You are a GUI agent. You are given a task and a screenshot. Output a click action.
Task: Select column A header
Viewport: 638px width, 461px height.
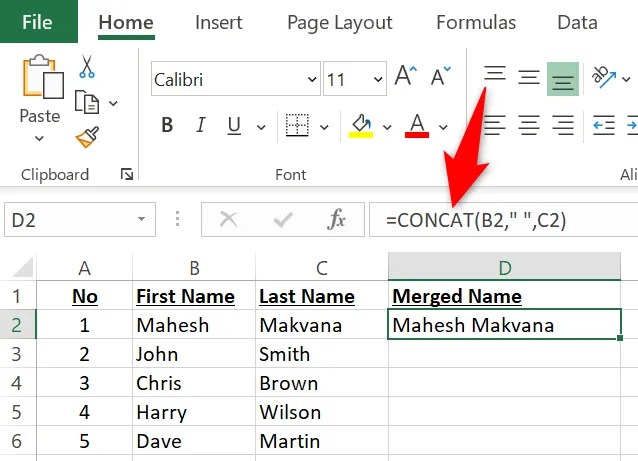point(84,267)
